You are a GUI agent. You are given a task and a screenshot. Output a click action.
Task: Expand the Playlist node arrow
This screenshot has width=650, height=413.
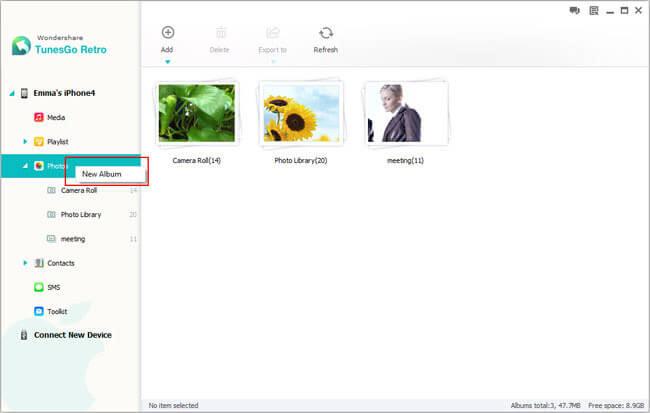(x=25, y=142)
